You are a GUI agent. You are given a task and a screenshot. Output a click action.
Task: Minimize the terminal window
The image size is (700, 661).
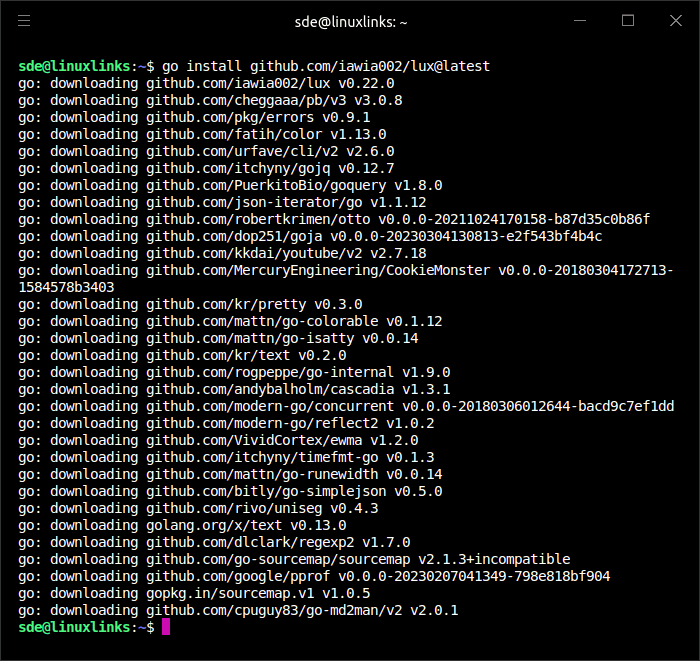580,21
